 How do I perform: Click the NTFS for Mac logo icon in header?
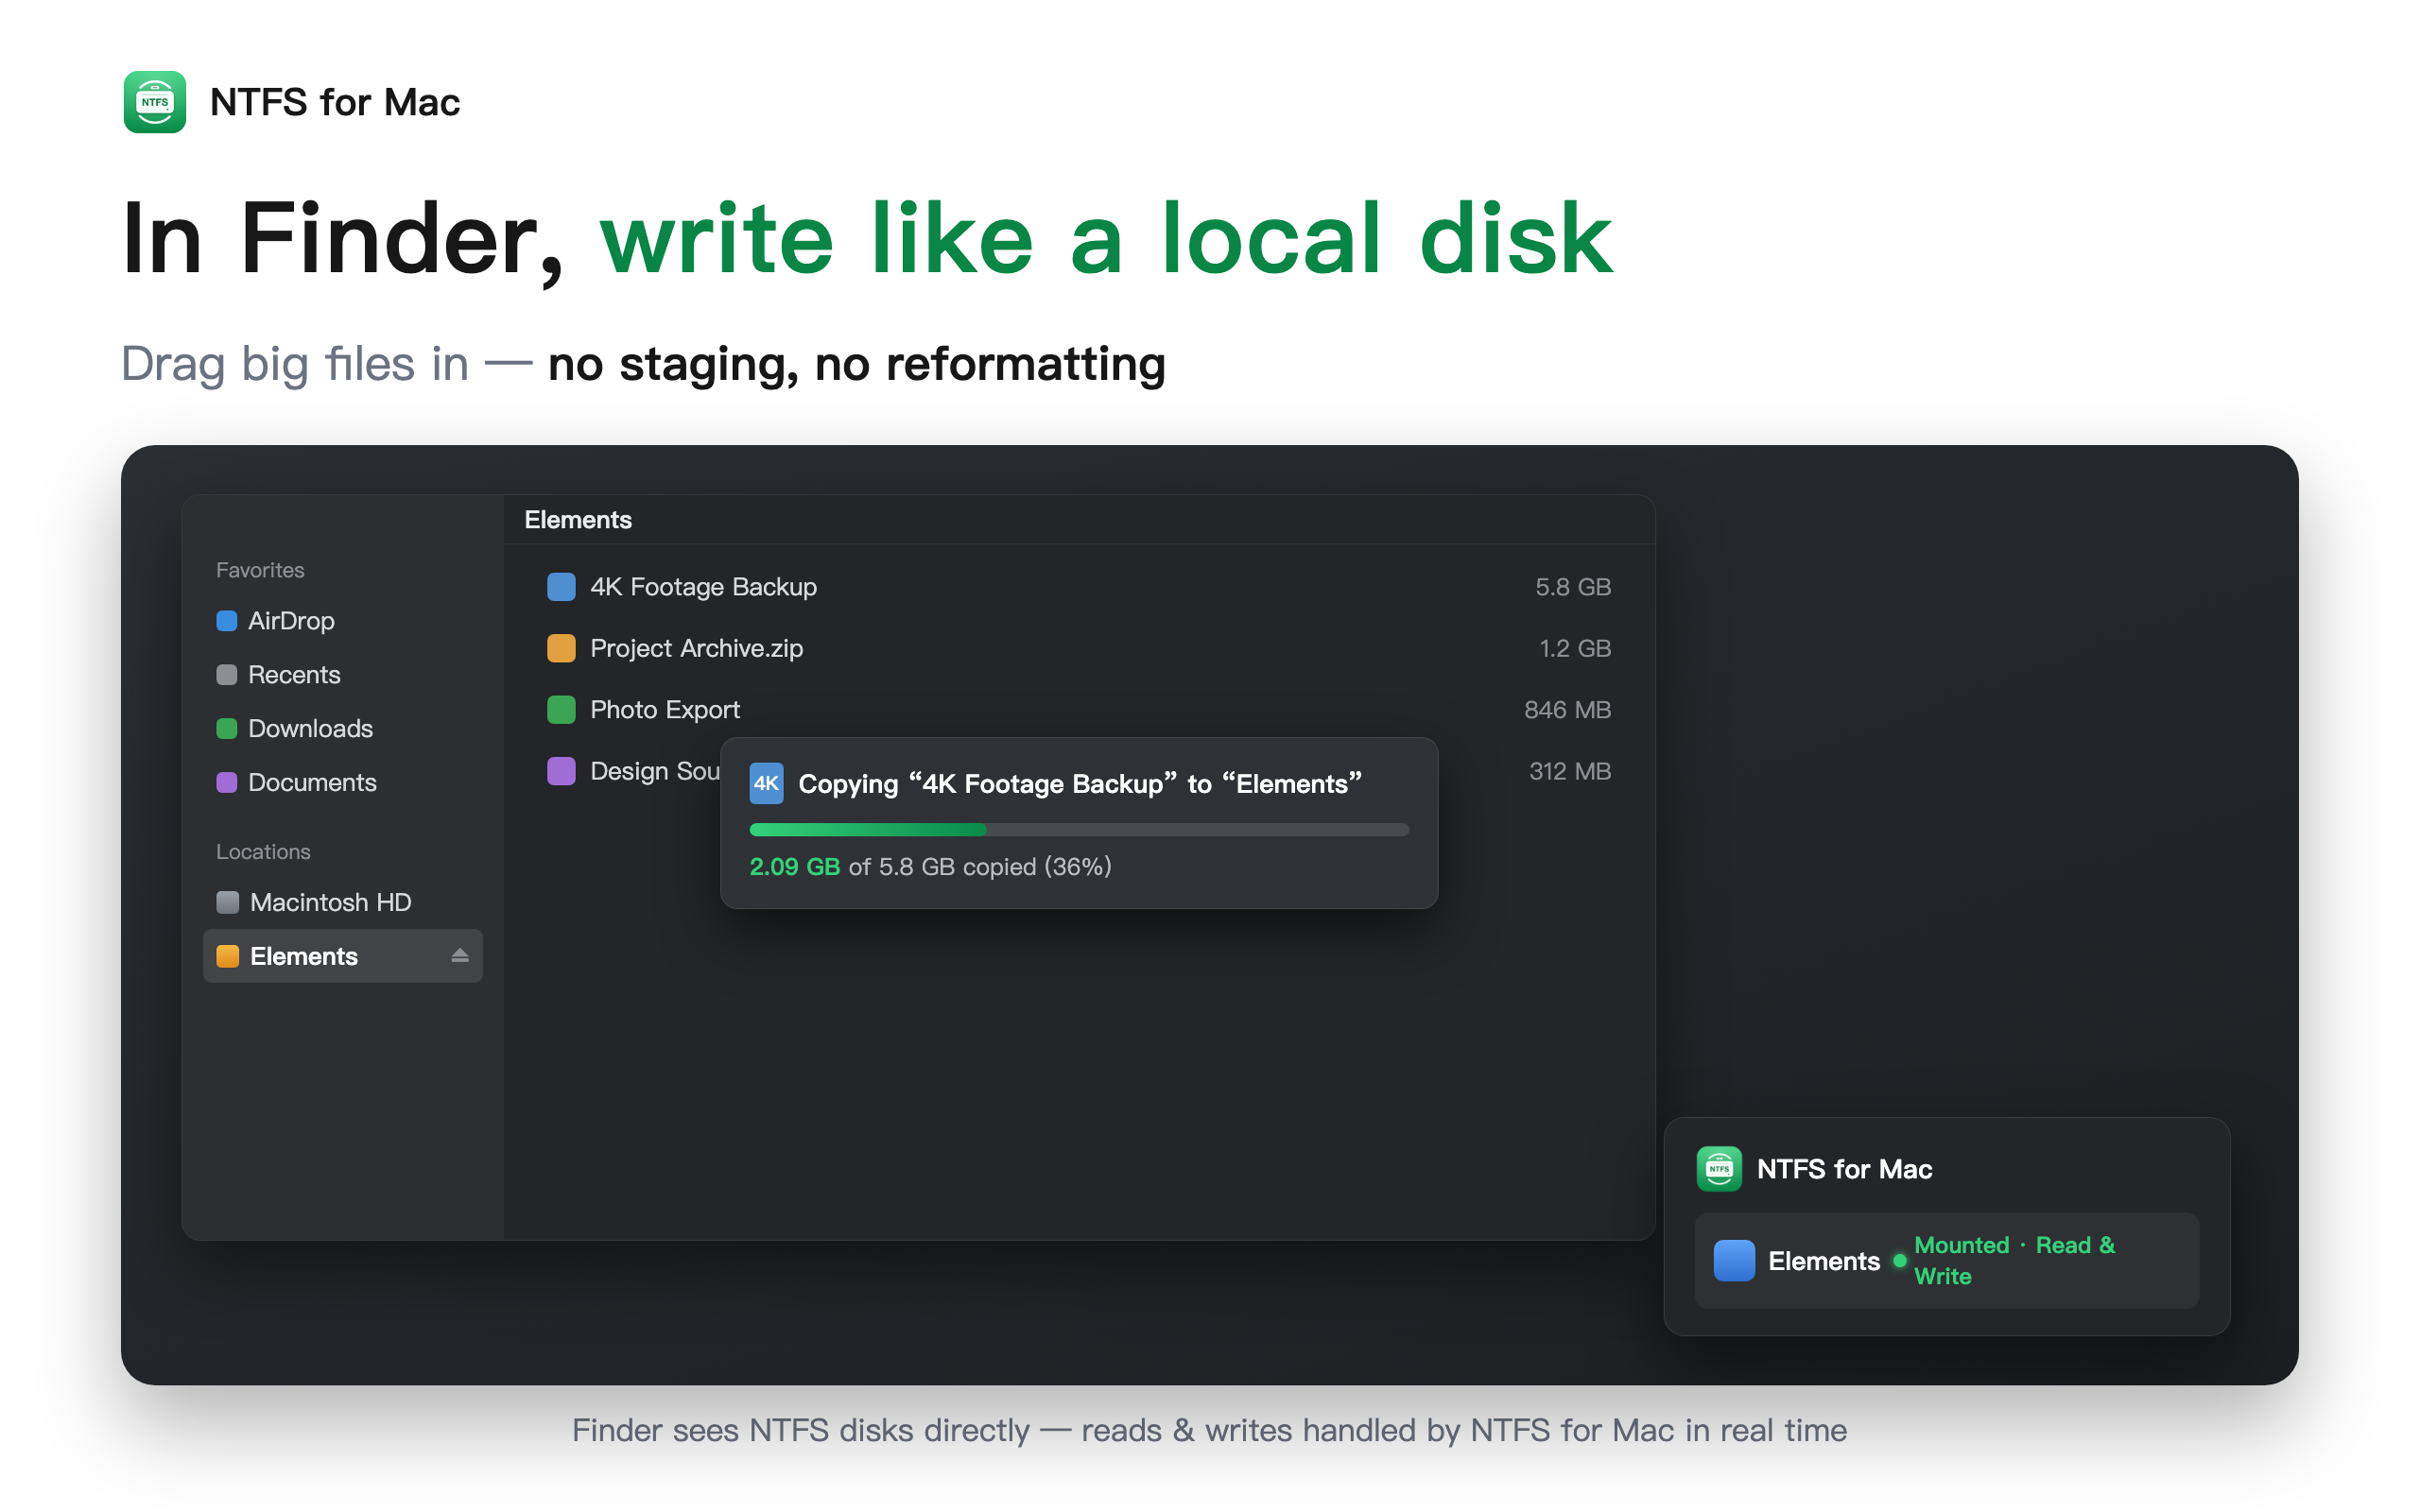click(155, 102)
